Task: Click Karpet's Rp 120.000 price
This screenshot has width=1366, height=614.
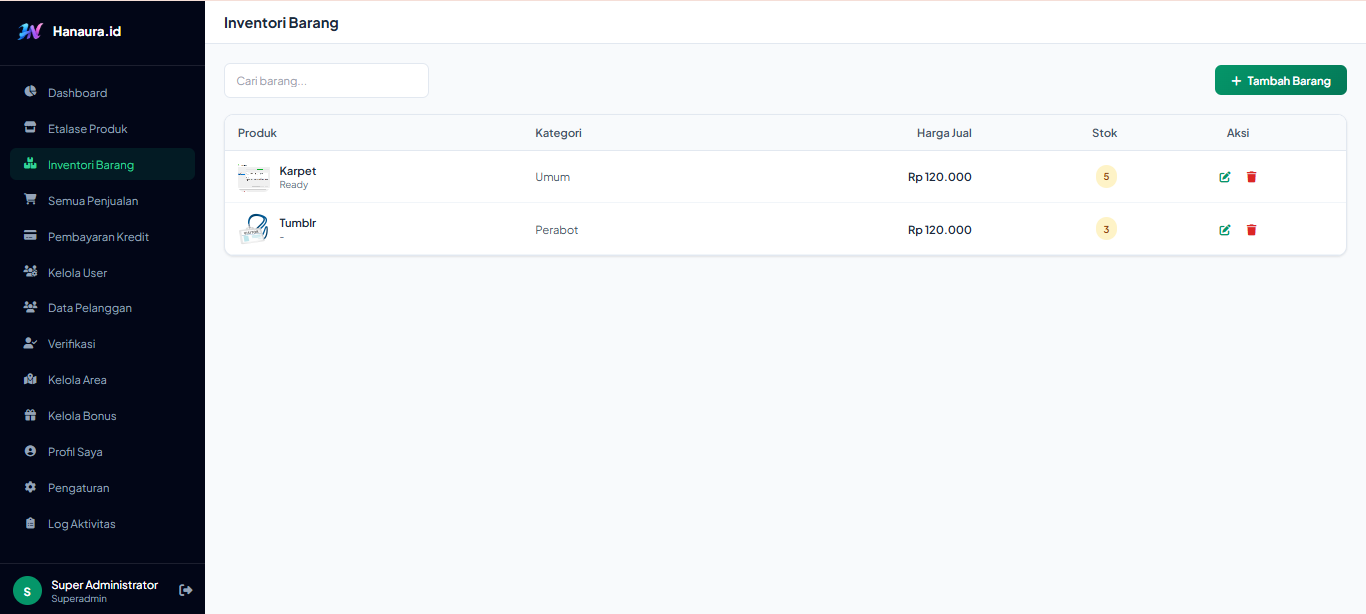Action: coord(940,177)
